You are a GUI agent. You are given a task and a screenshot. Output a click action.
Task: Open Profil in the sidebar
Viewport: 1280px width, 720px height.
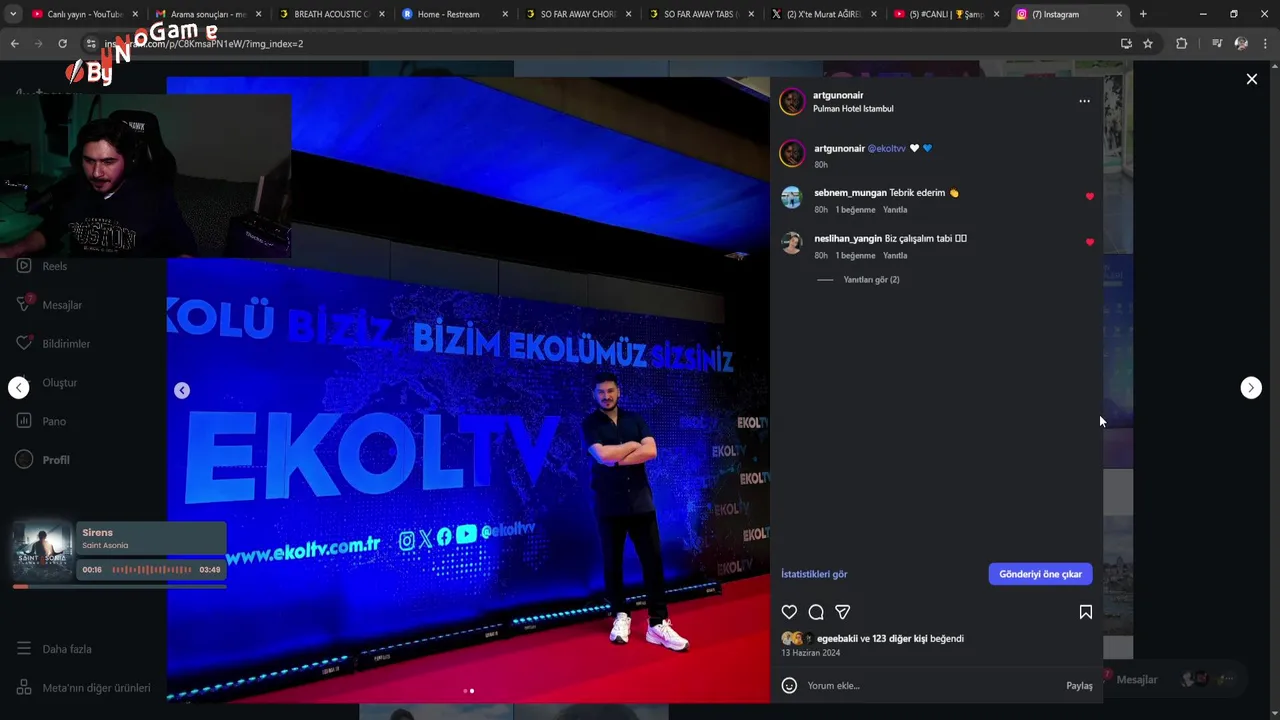click(43, 460)
